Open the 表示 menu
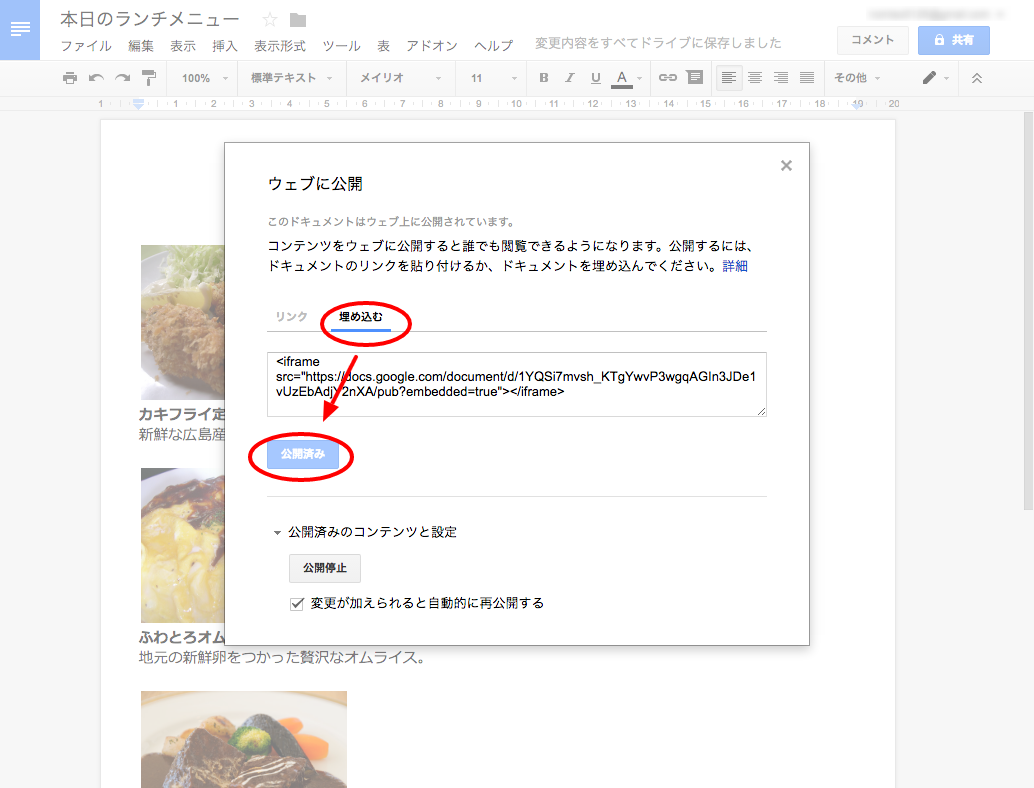The image size is (1034, 788). click(183, 45)
